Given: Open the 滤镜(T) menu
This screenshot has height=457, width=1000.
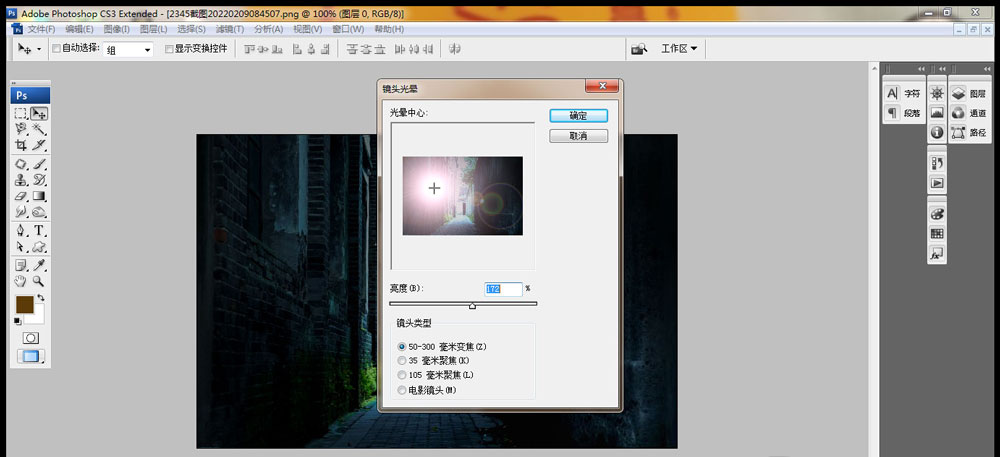Looking at the screenshot, I should tap(230, 29).
